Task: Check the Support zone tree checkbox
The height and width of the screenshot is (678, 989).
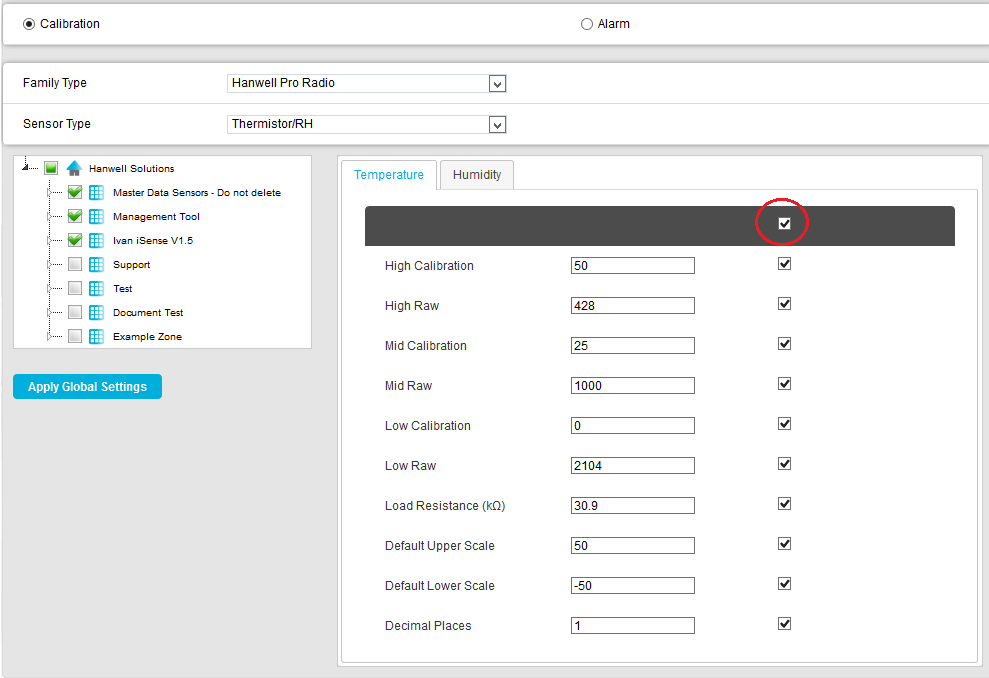Action: point(75,265)
